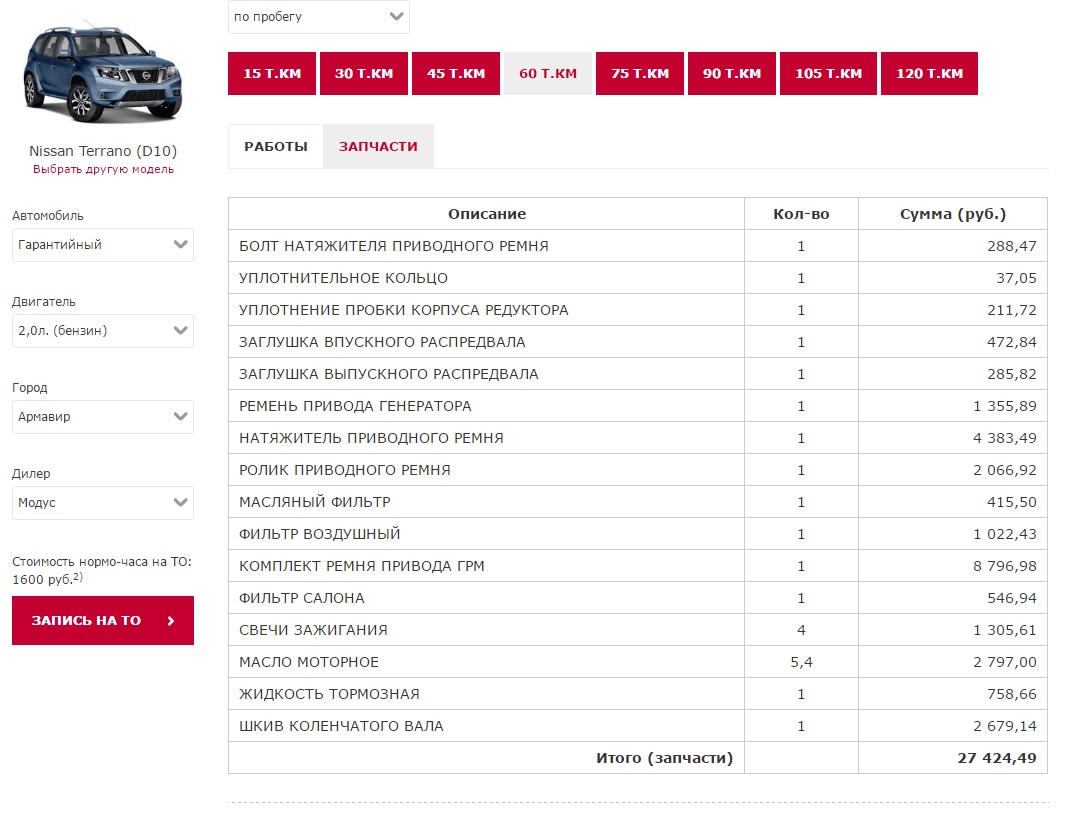Screen dimensions: 1065x814
Task: Click row ЖИДКОСТЬ ТОРМОЗНАЯ
Action: pyautogui.click(x=638, y=694)
